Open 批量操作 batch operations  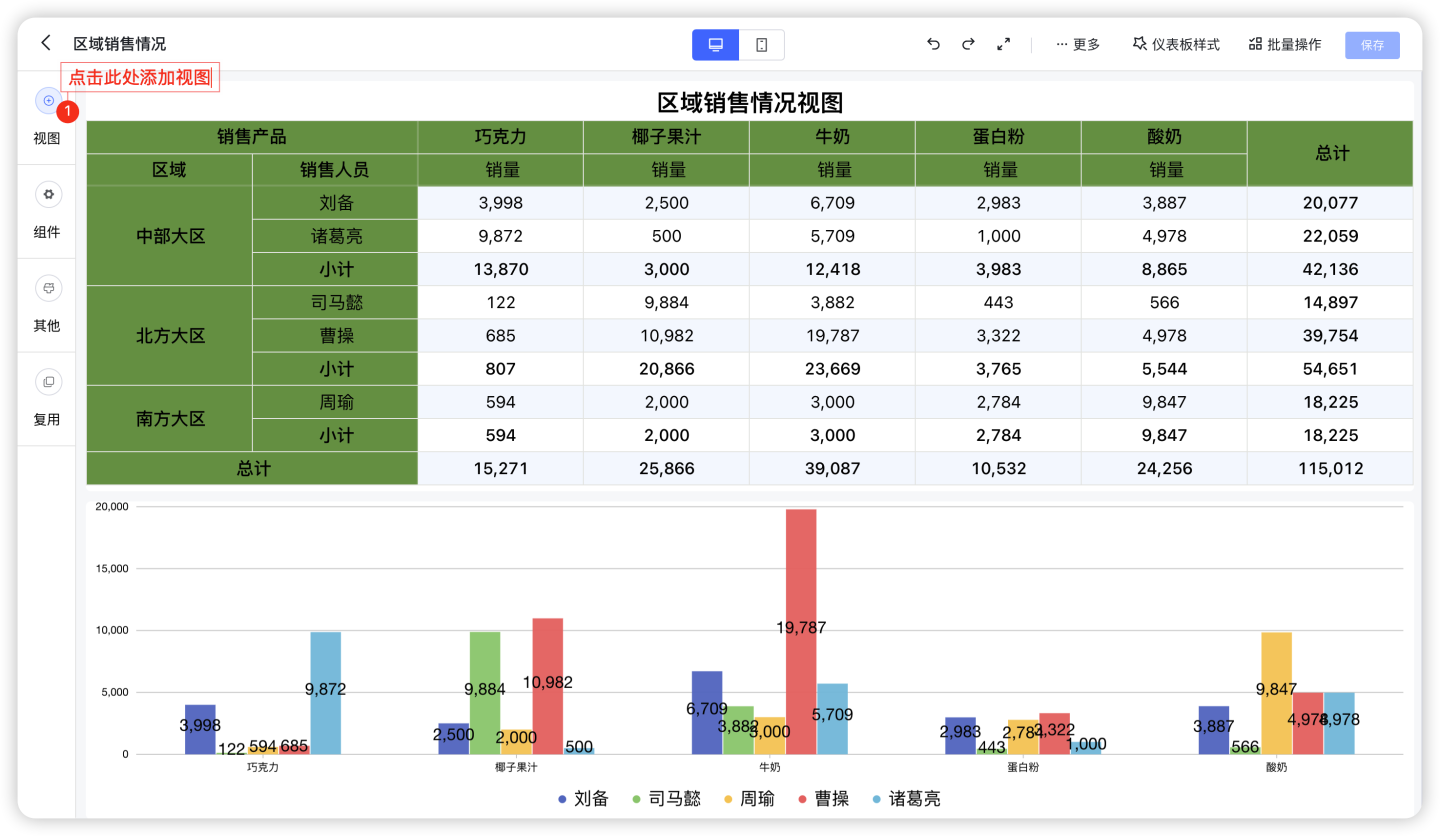[x=1285, y=45]
